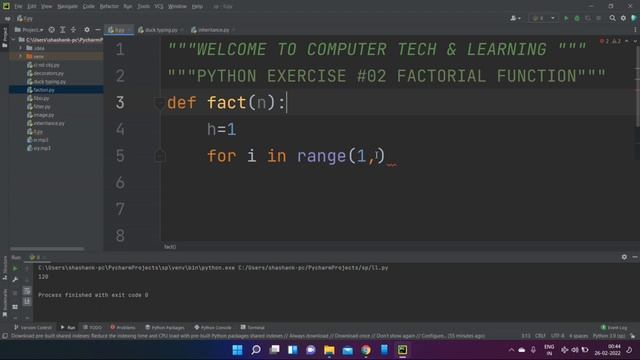Click the tool windows quick access icon
Viewport: 640px width, 360px height.
[5, 336]
